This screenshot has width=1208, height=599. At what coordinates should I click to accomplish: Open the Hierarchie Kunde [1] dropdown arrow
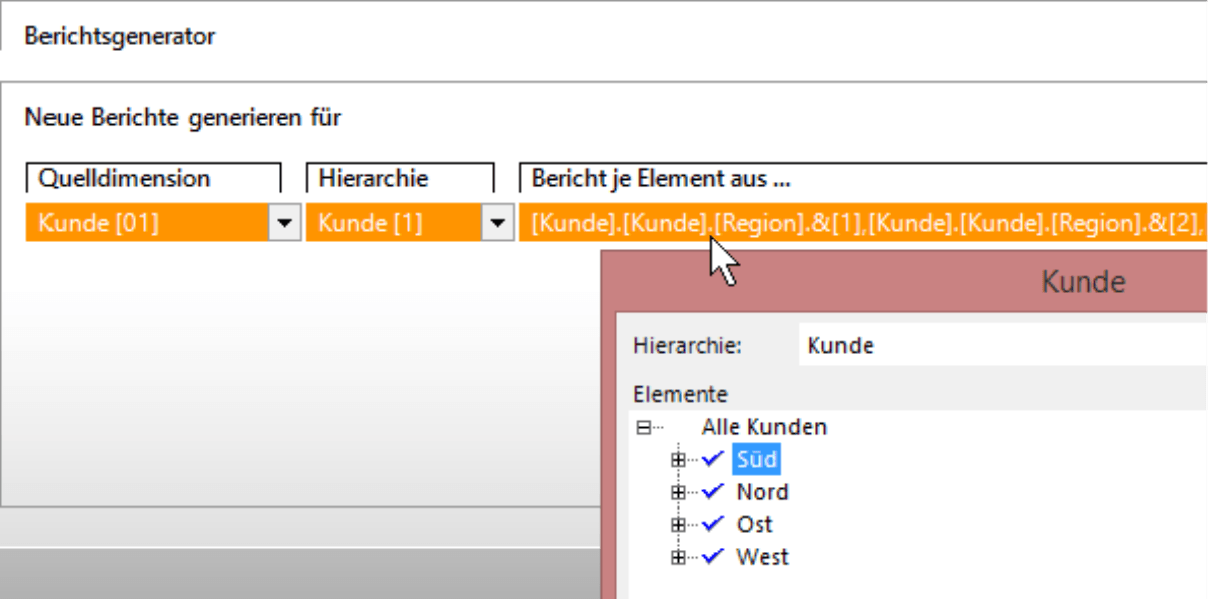[x=497, y=224]
